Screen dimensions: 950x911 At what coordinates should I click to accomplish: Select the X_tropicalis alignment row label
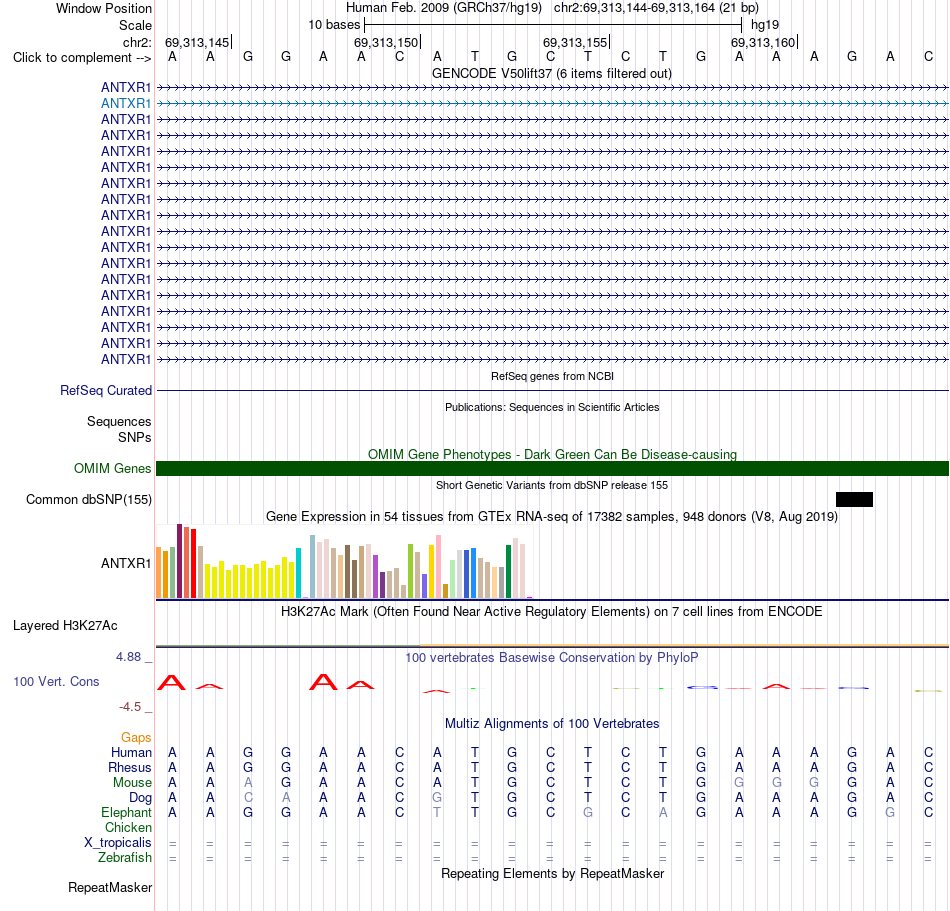coord(118,843)
